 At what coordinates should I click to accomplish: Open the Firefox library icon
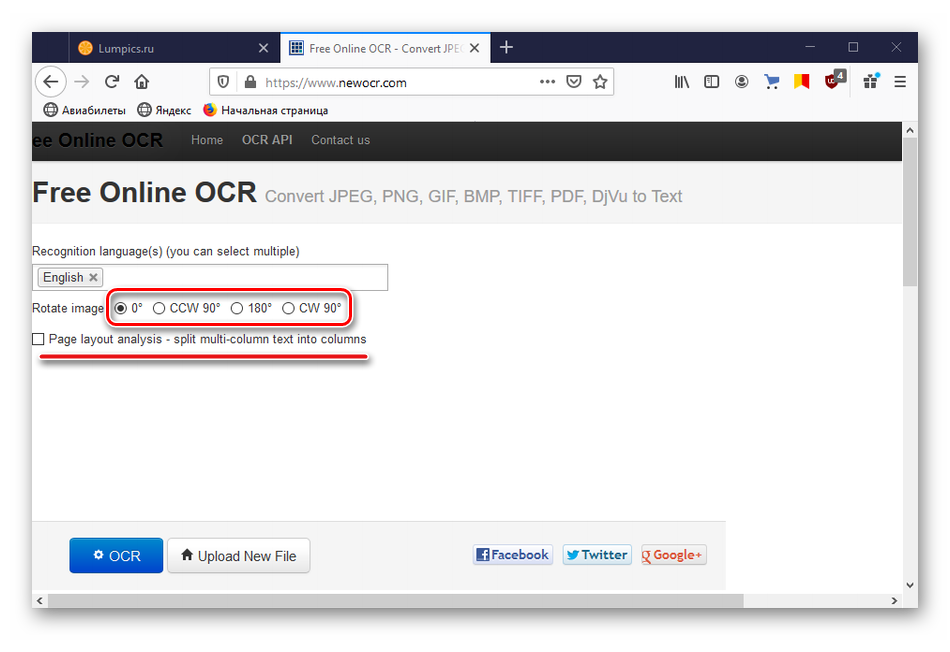pos(682,82)
